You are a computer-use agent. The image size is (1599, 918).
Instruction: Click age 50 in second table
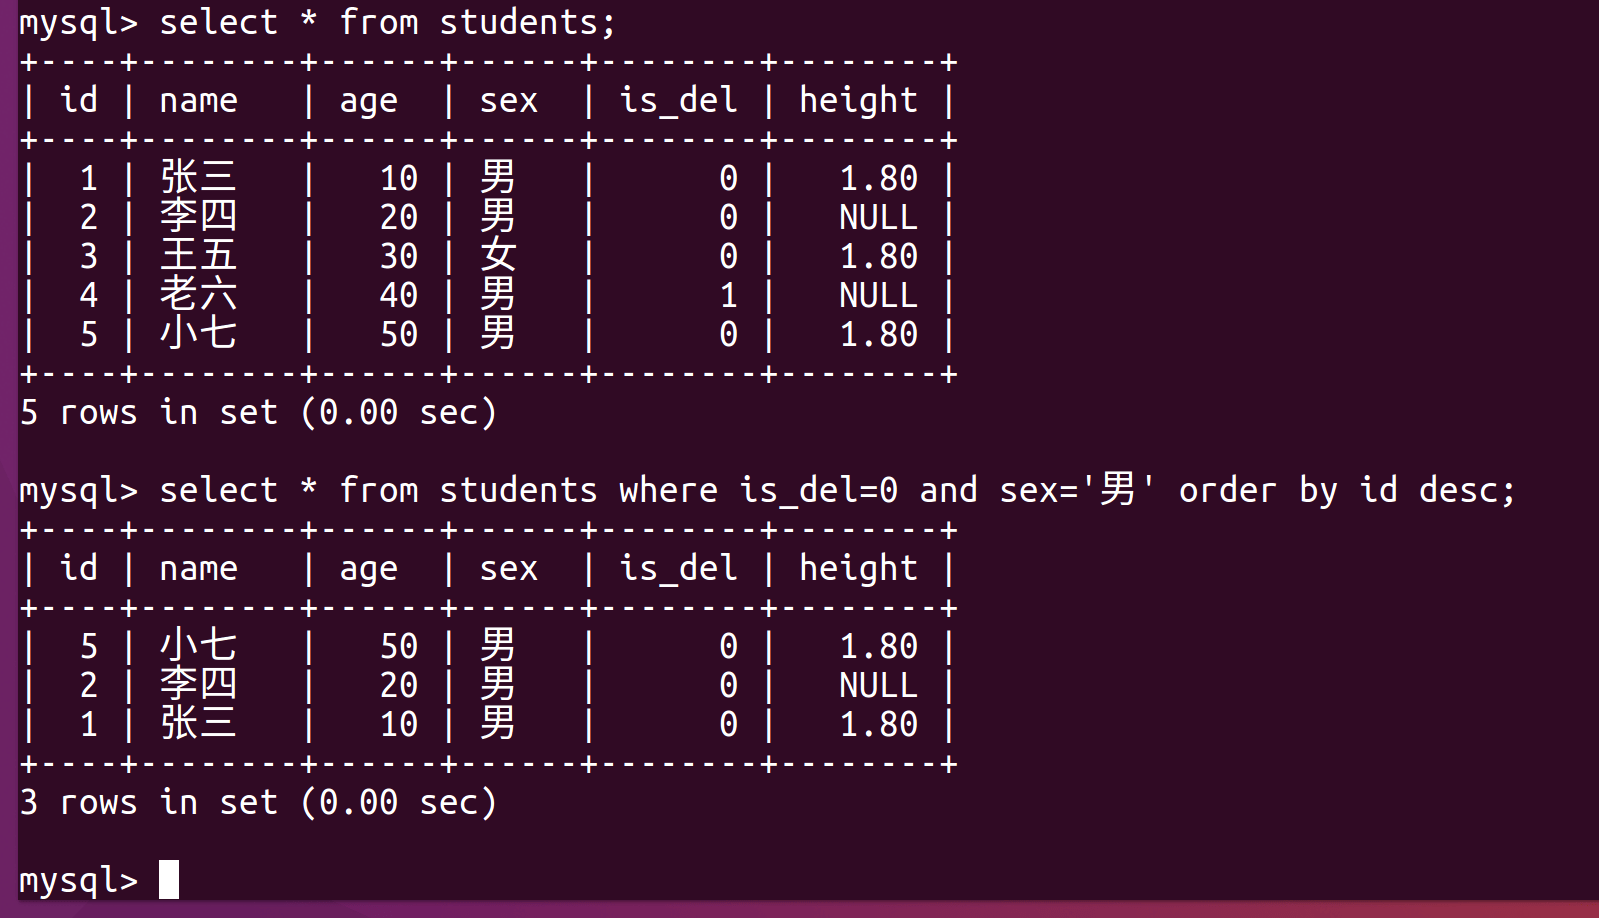(x=399, y=646)
